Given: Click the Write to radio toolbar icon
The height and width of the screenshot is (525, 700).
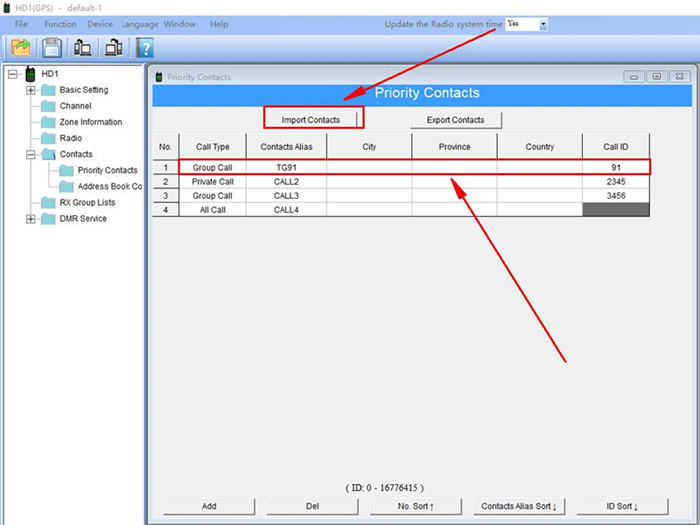Looking at the screenshot, I should (x=114, y=47).
